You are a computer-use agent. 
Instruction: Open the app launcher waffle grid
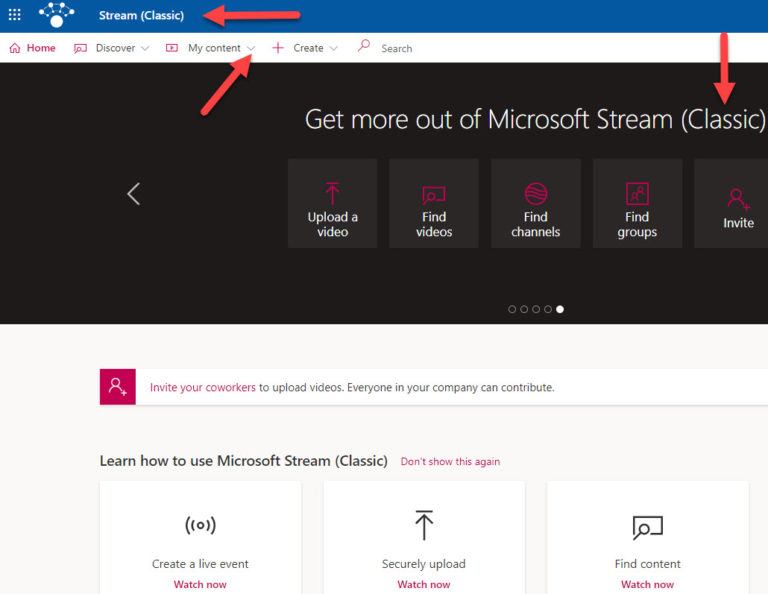pos(15,15)
